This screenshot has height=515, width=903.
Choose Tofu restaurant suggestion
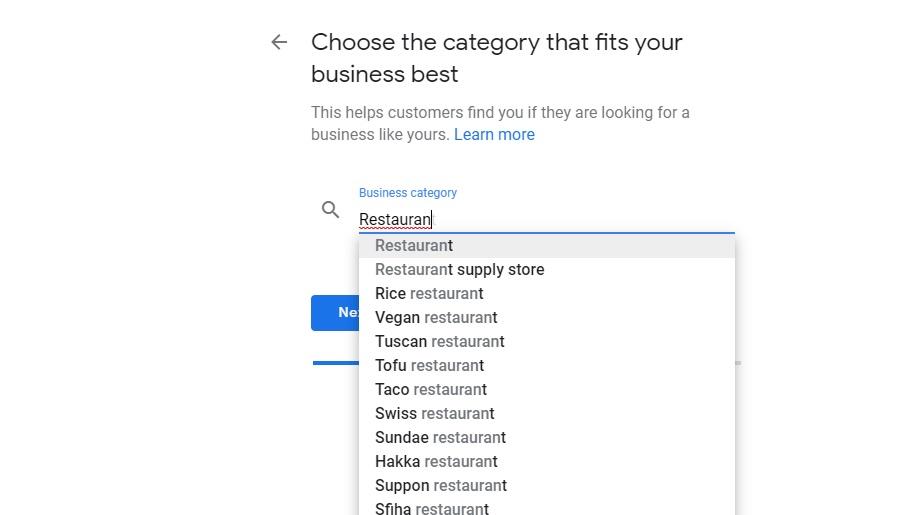(x=429, y=366)
